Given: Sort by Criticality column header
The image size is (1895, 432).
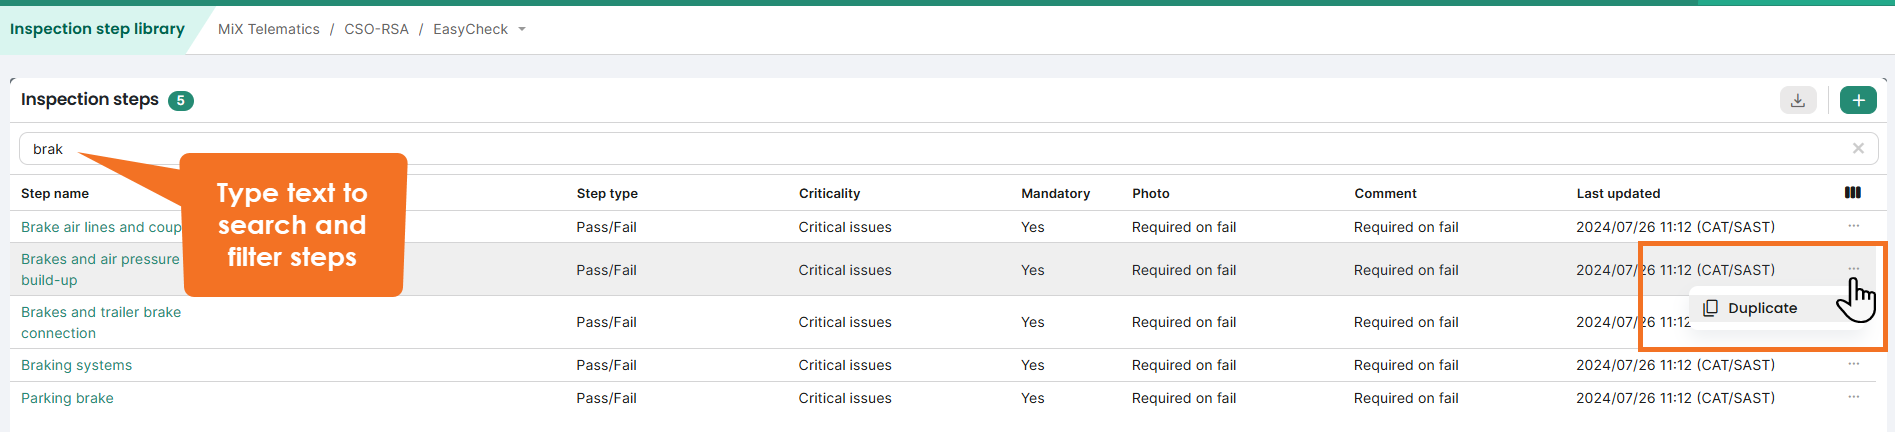Looking at the screenshot, I should (x=829, y=194).
